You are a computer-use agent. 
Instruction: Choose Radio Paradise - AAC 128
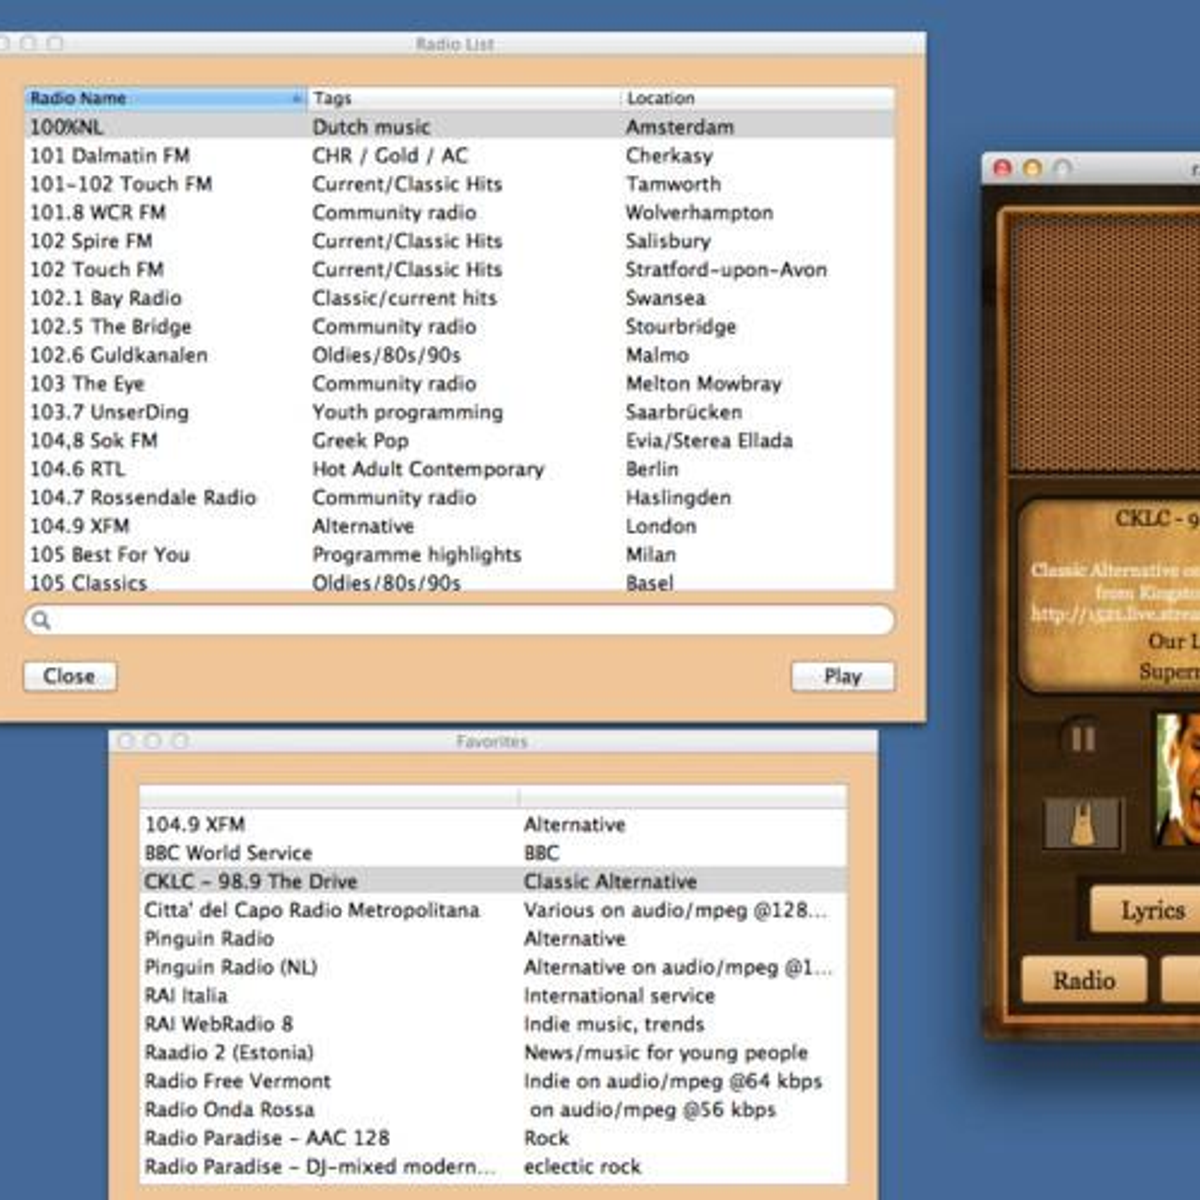pos(493,1138)
